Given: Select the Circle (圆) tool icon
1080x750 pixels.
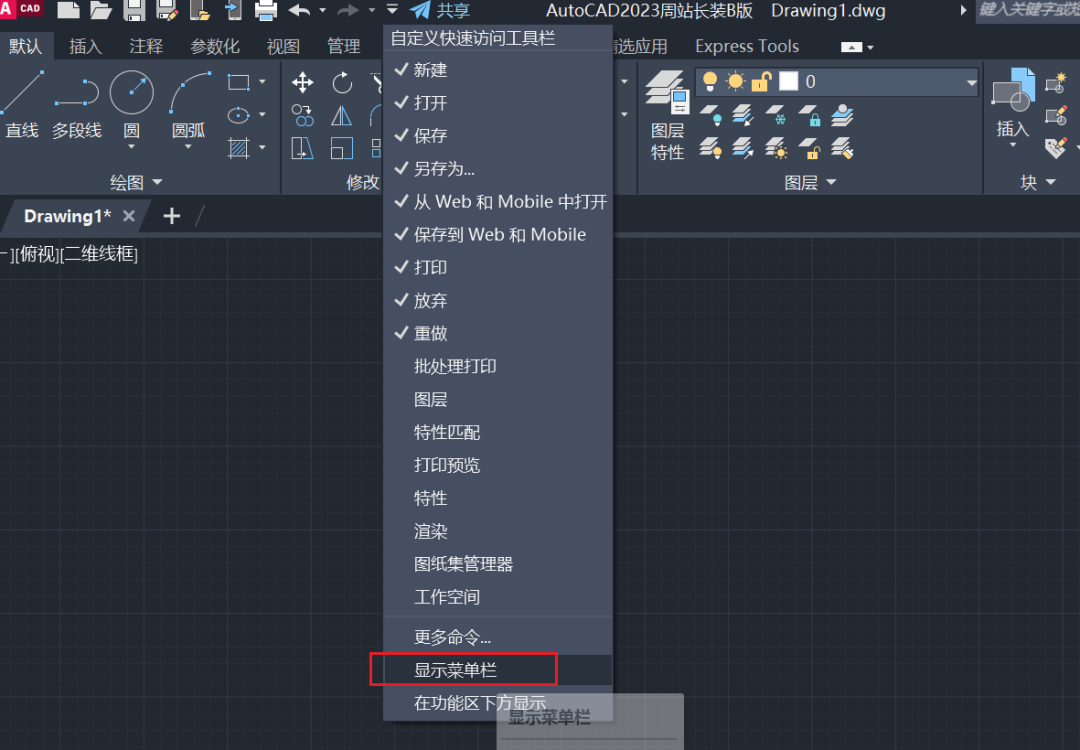Looking at the screenshot, I should point(132,92).
